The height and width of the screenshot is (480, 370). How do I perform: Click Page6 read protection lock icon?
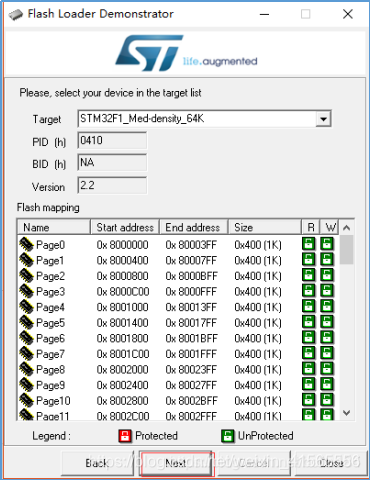308,337
